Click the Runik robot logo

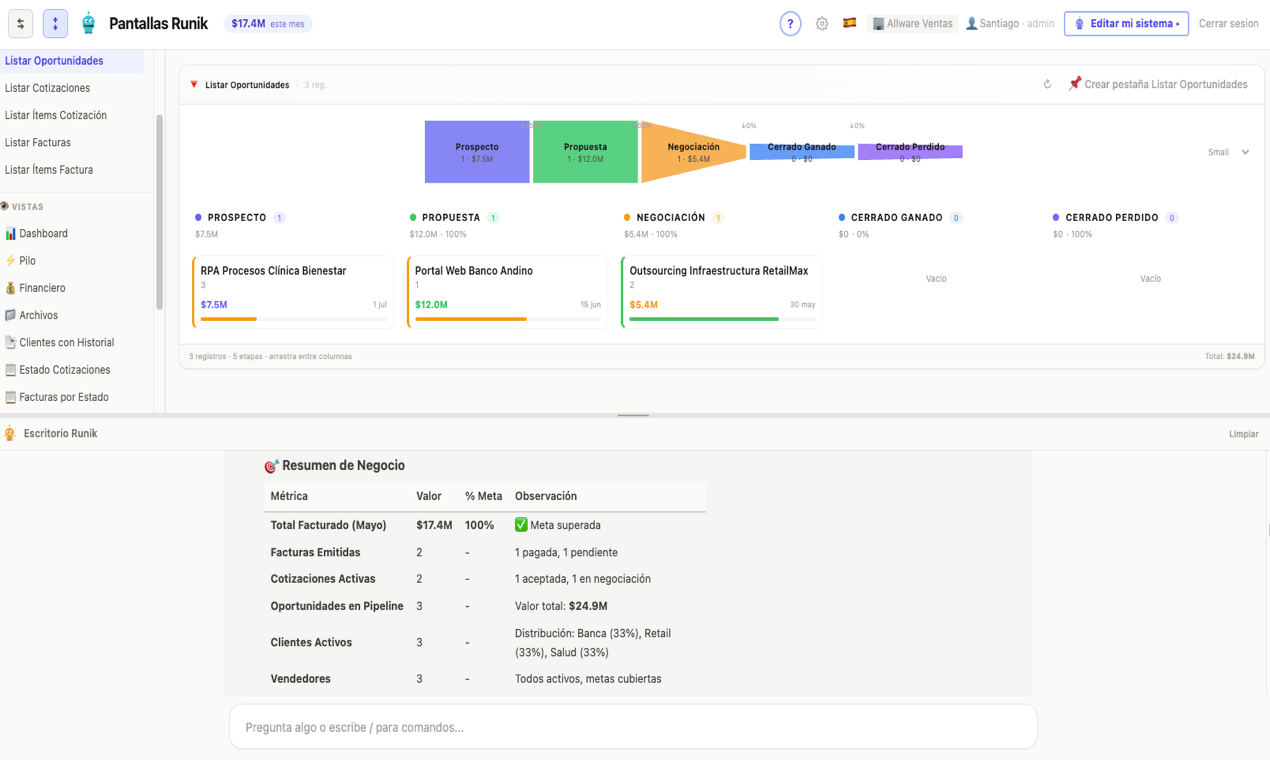coord(89,23)
